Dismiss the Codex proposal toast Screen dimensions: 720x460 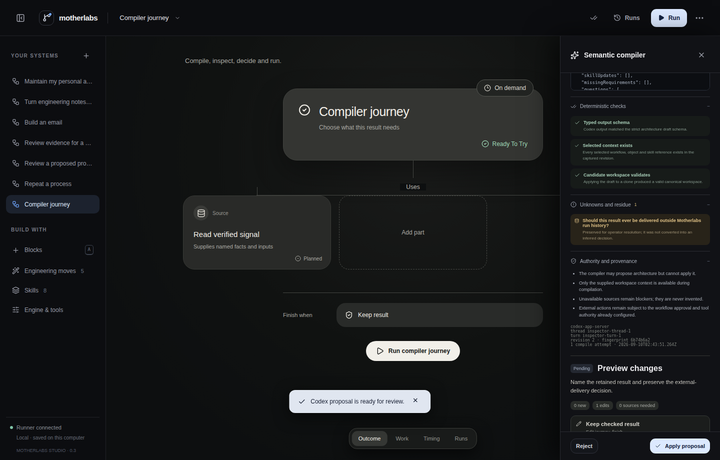(x=415, y=400)
